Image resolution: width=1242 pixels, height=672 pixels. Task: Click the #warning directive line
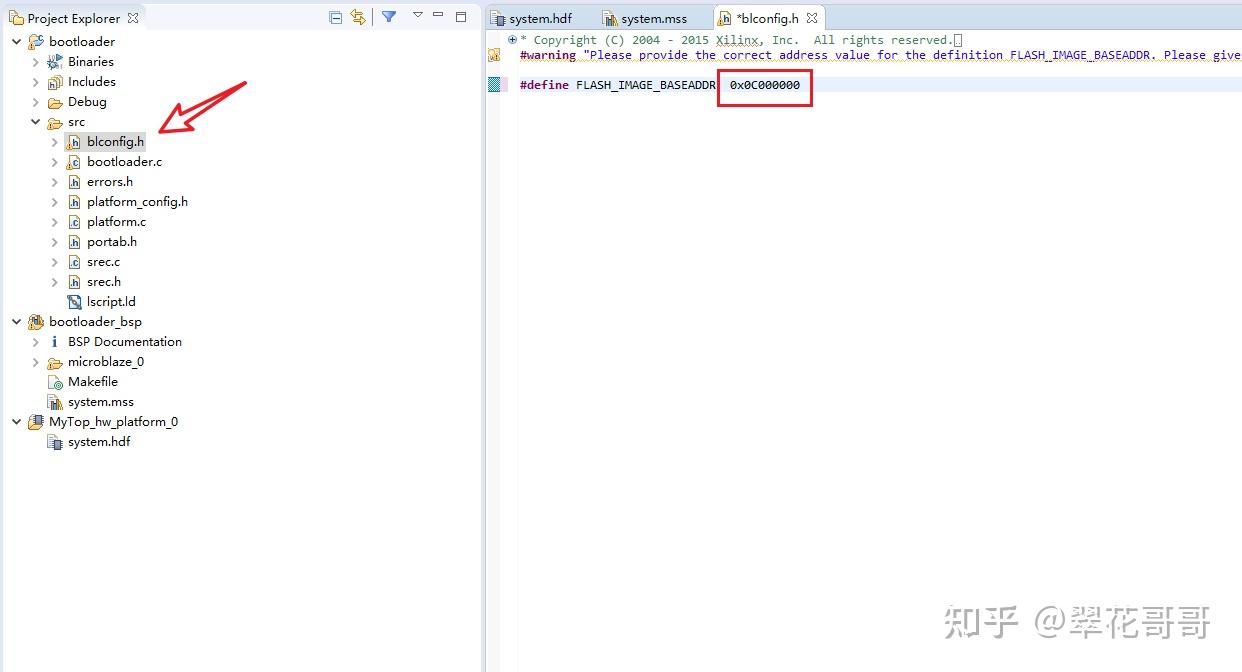coord(880,55)
